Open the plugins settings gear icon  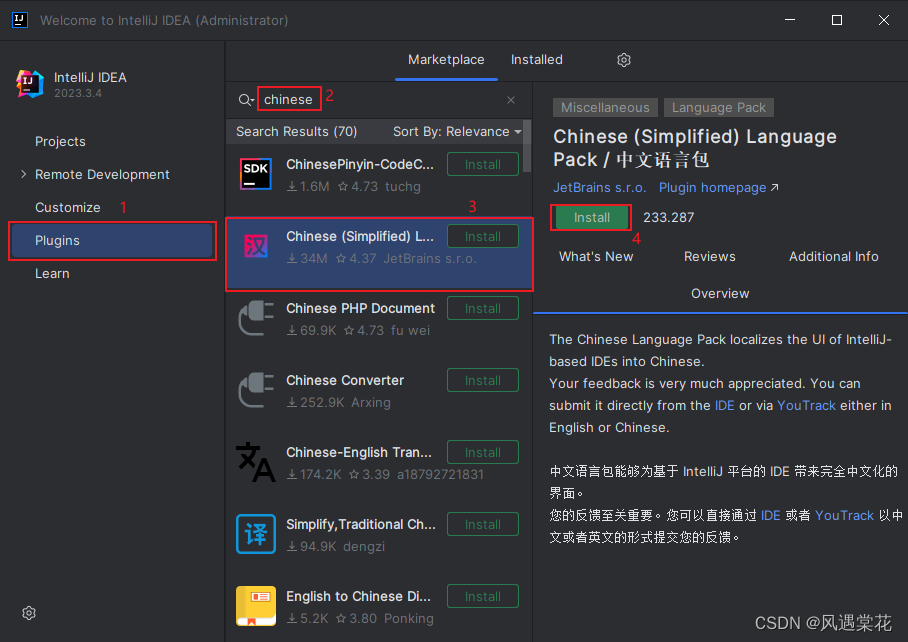click(x=624, y=60)
